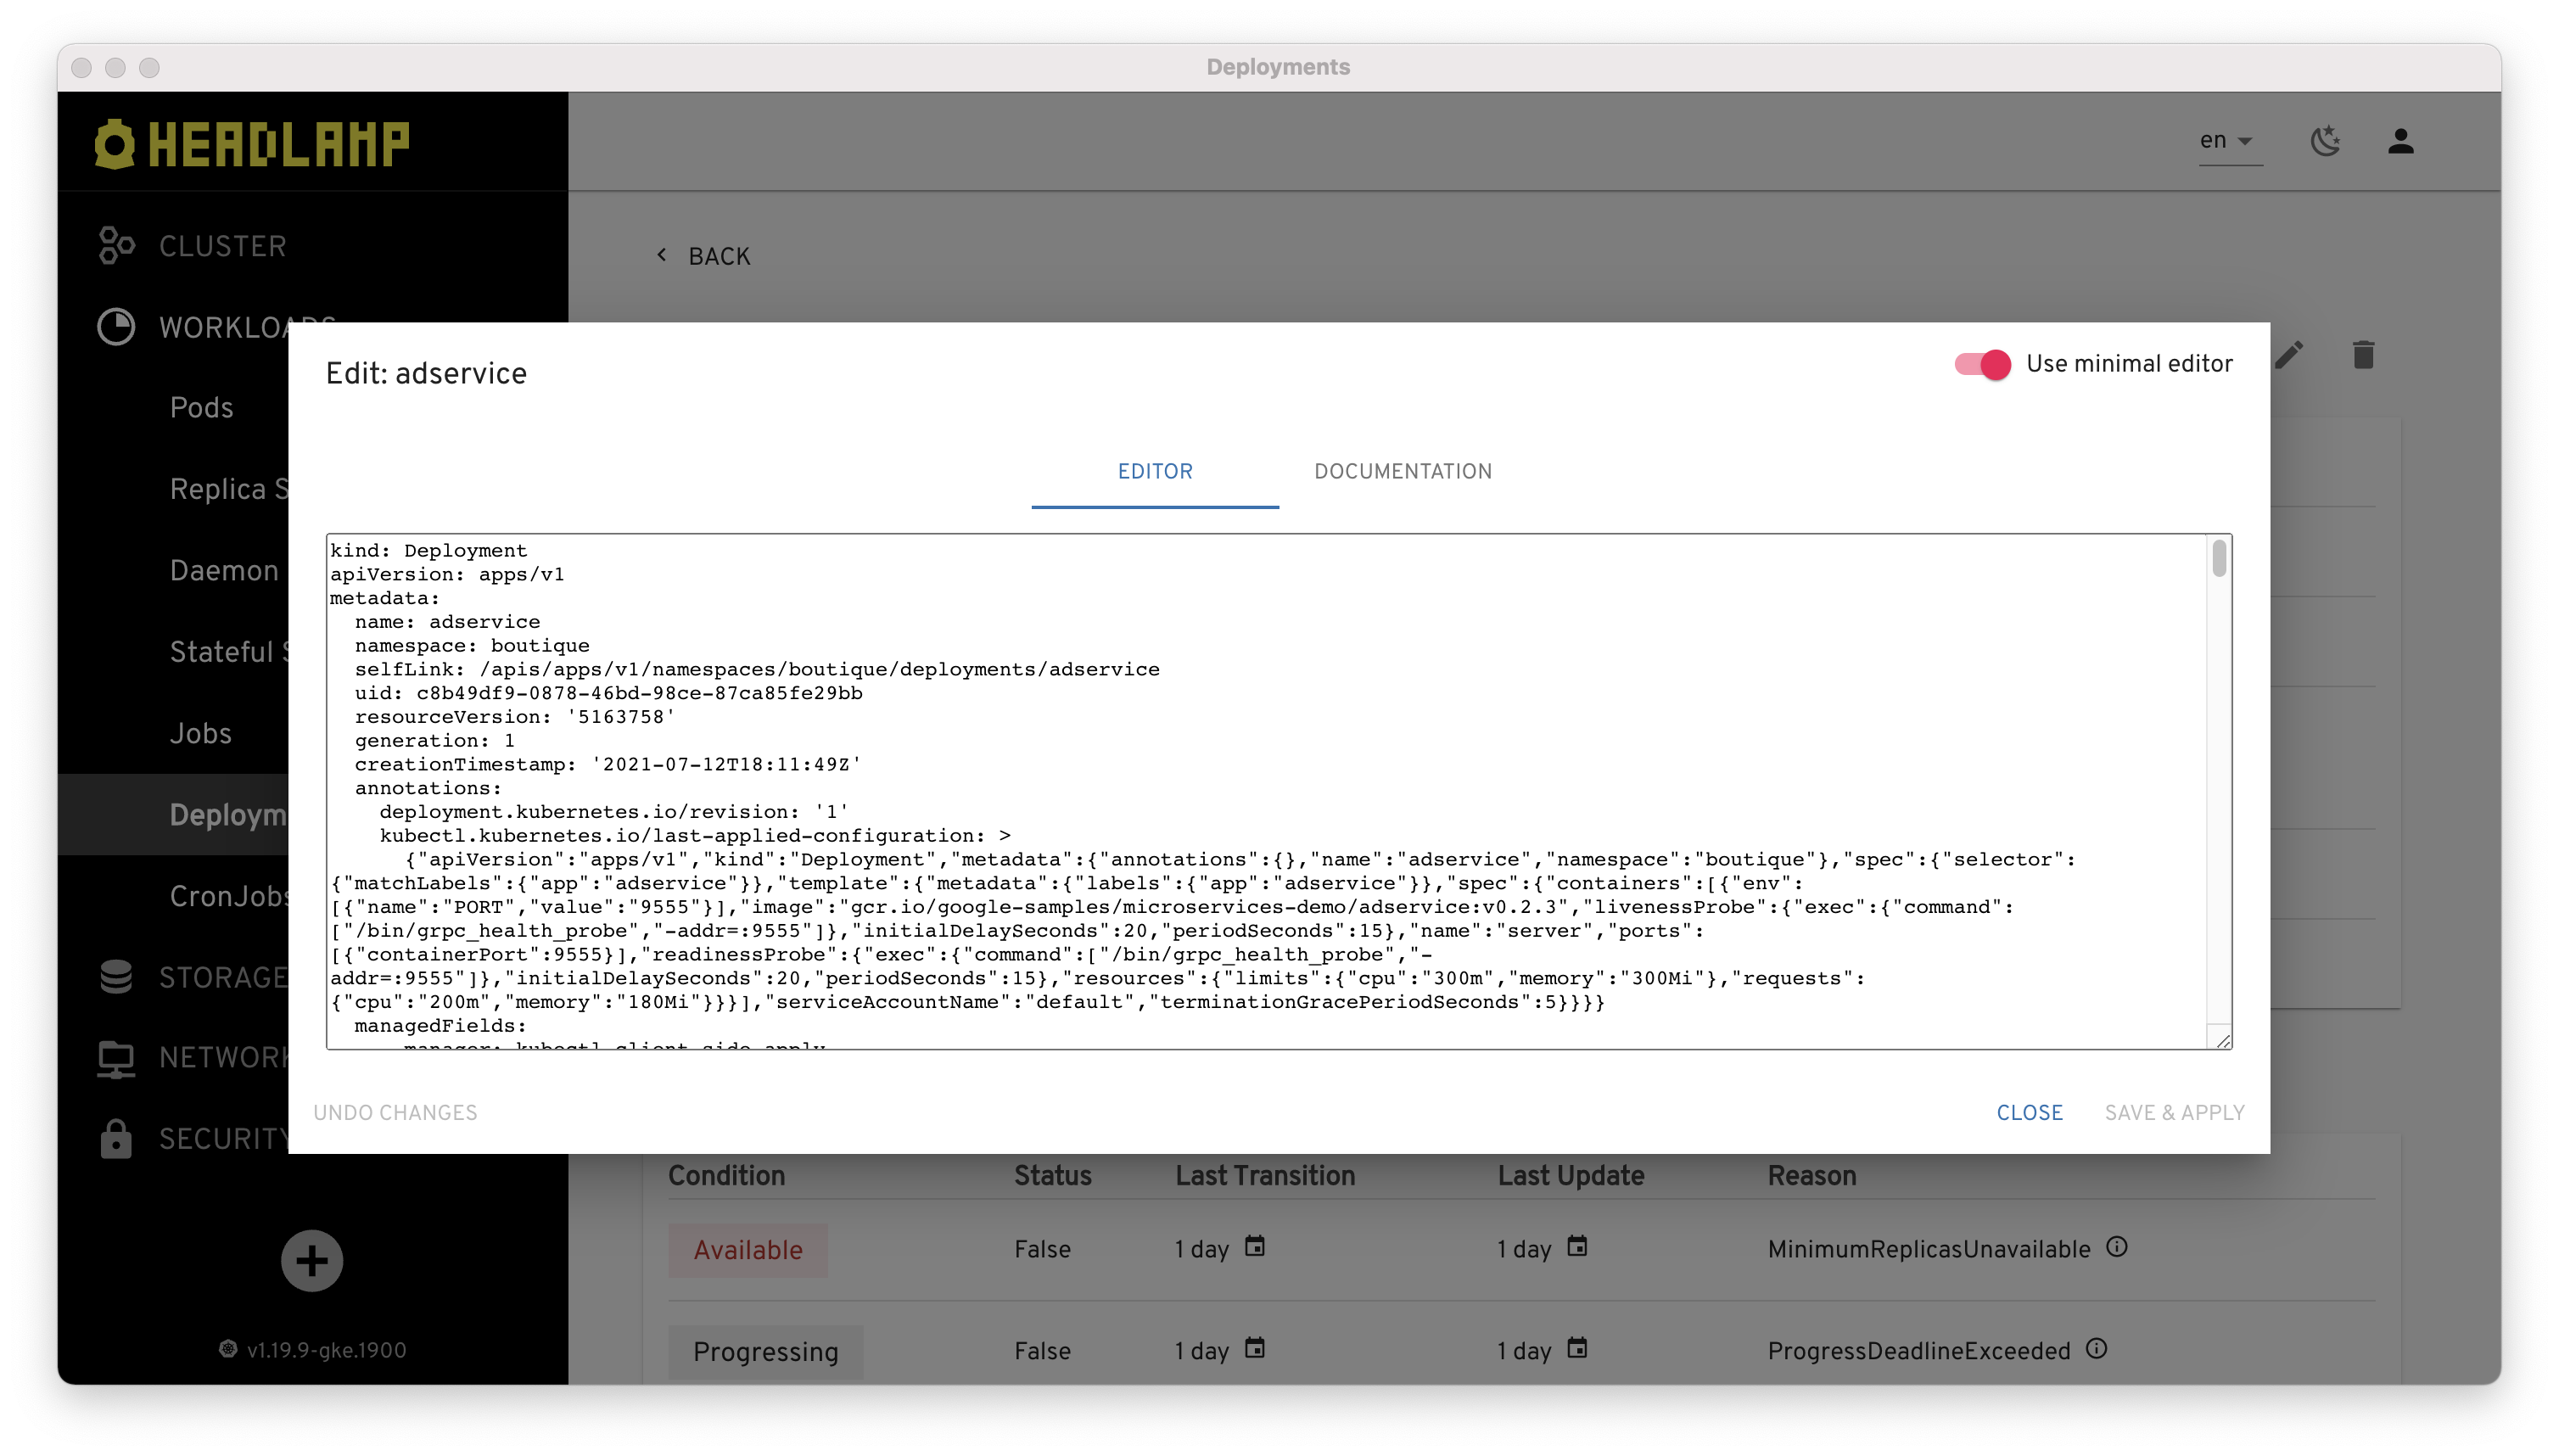Click the editor's vertical scrollbar thumb
Image resolution: width=2559 pixels, height=1456 pixels.
(x=2218, y=558)
